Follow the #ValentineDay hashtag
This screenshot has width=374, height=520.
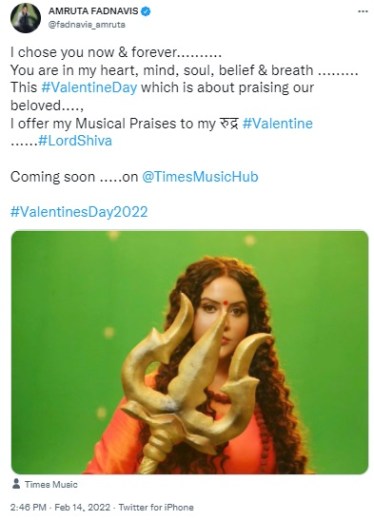[x=89, y=88]
